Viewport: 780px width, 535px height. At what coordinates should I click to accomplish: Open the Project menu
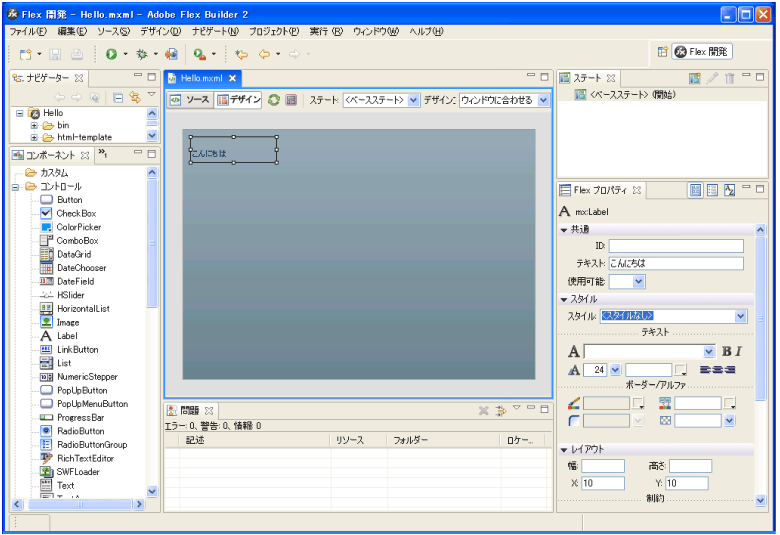point(274,31)
